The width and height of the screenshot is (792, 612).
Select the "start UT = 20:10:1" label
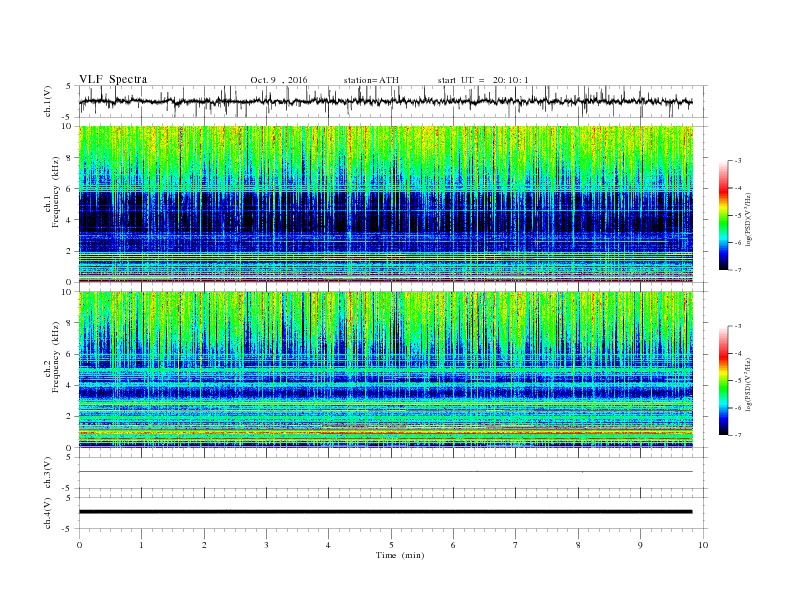483,80
